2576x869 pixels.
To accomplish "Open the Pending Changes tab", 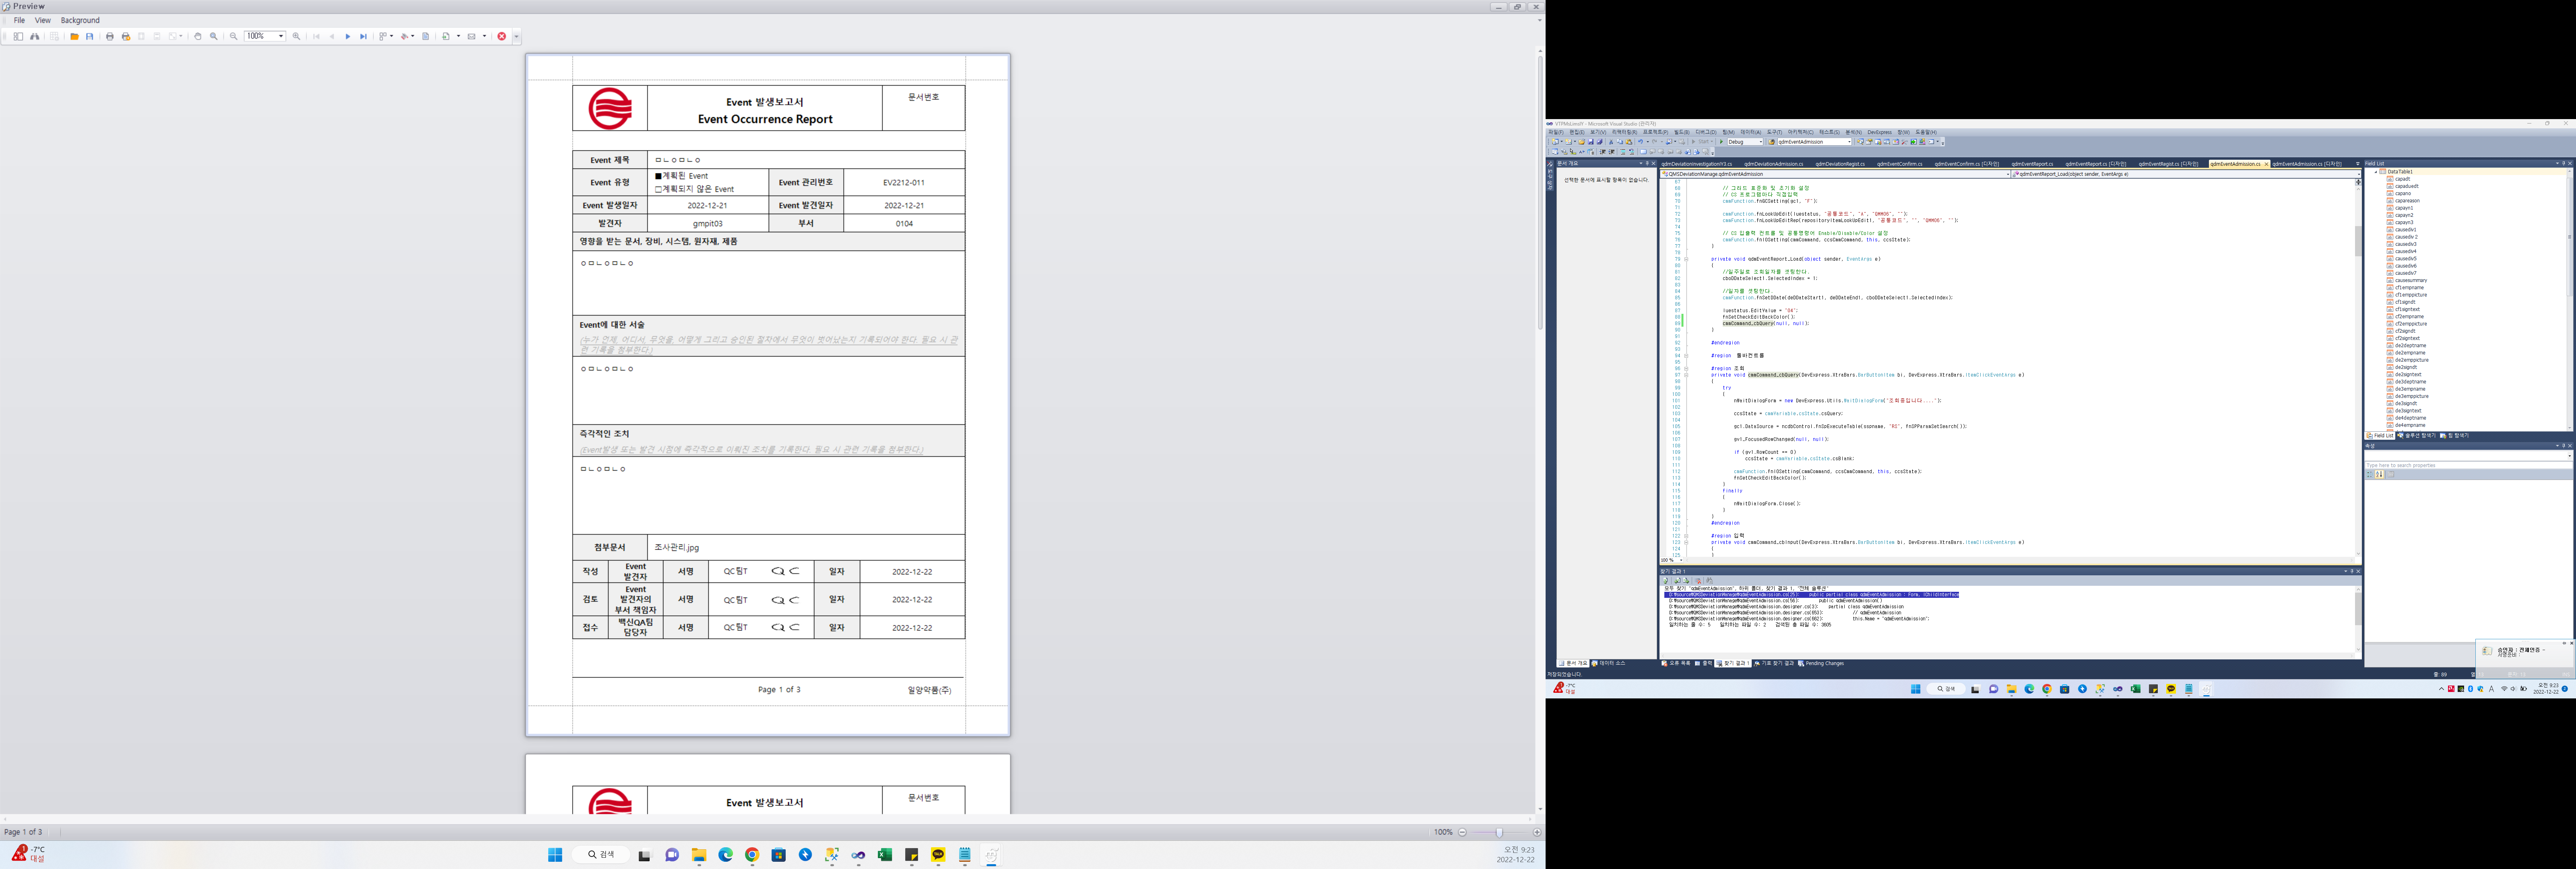I will click(x=1821, y=663).
